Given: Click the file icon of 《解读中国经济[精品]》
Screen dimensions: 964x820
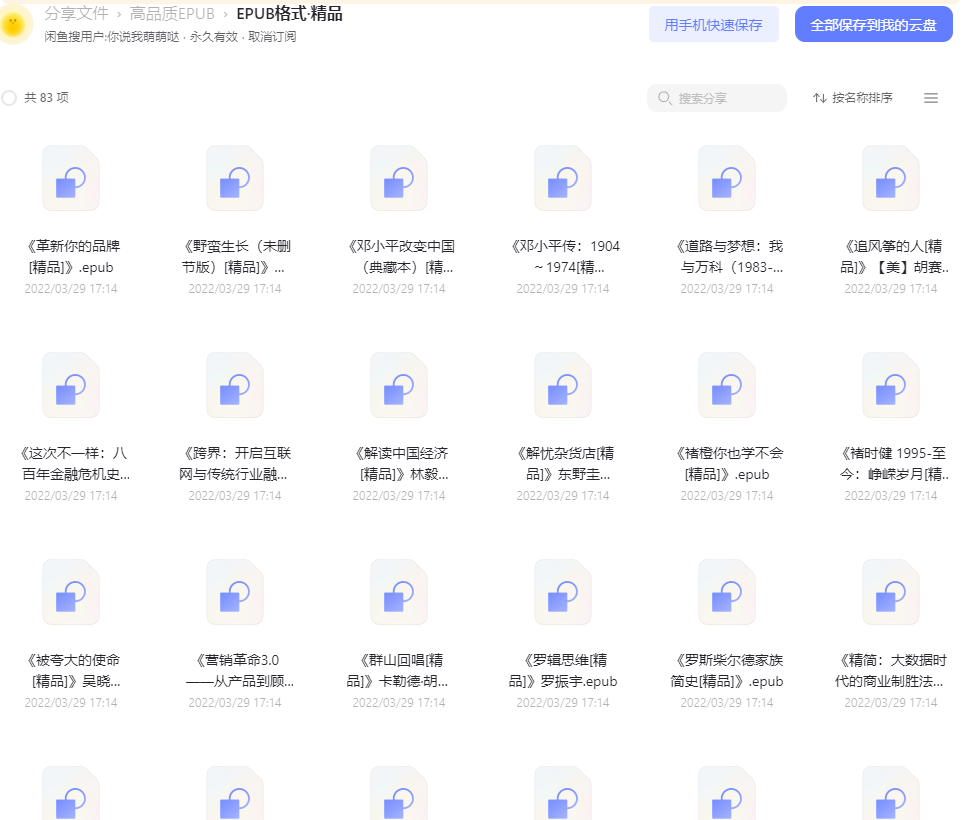Looking at the screenshot, I should click(399, 385).
